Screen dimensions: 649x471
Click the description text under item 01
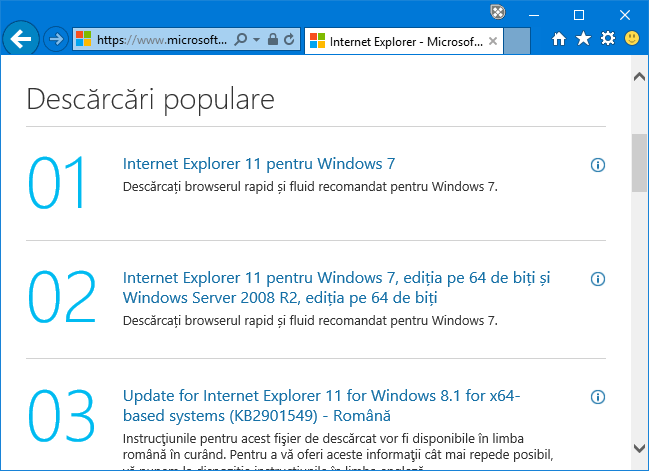point(310,187)
